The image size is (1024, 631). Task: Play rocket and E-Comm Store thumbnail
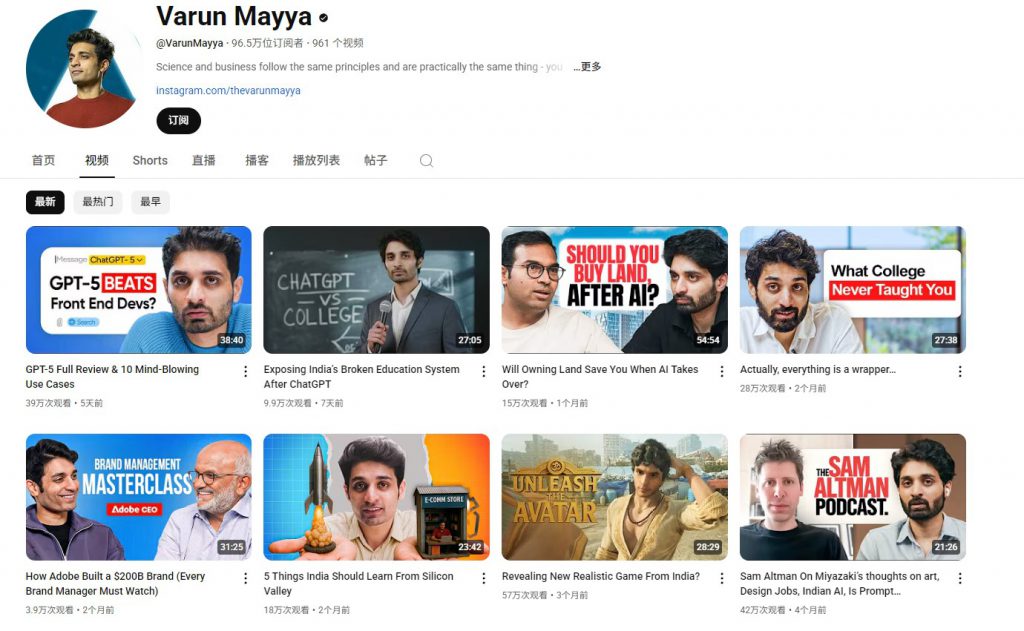[x=376, y=497]
